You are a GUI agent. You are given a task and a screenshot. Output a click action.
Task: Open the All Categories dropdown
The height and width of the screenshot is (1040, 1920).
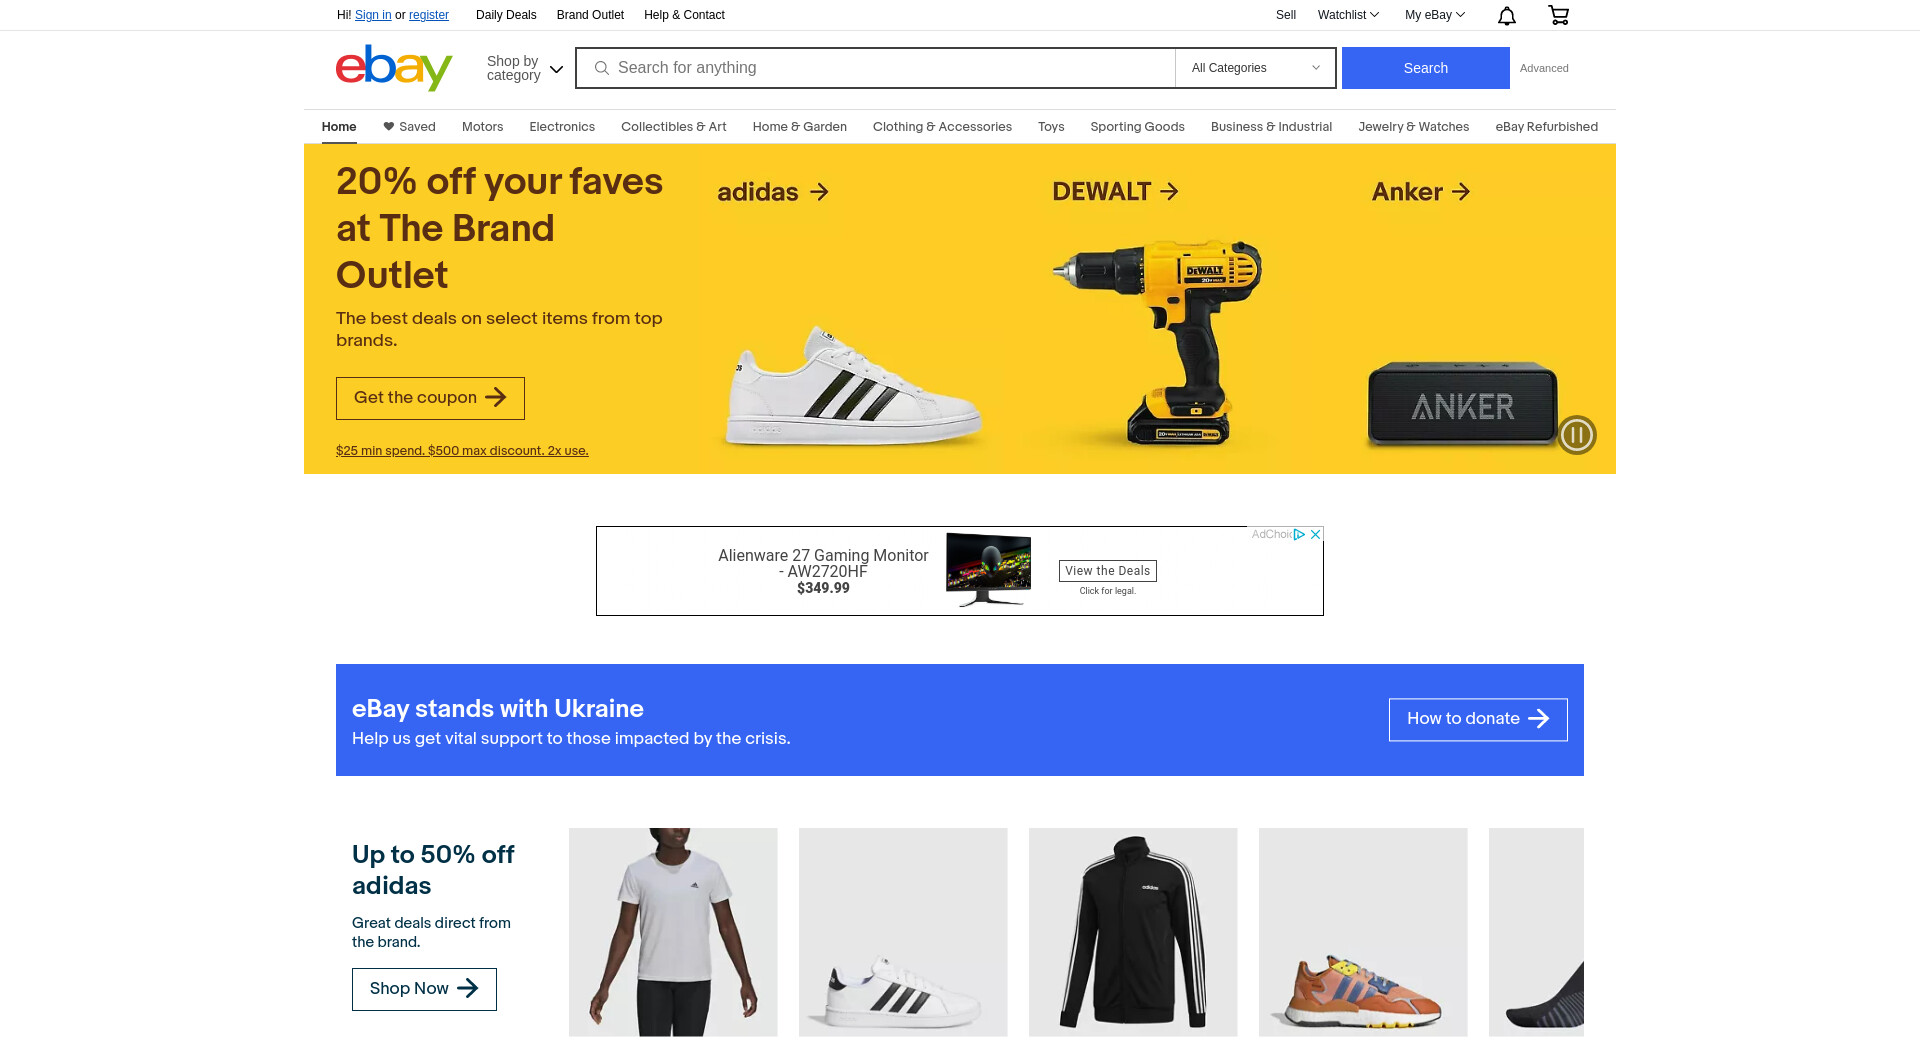coord(1255,68)
